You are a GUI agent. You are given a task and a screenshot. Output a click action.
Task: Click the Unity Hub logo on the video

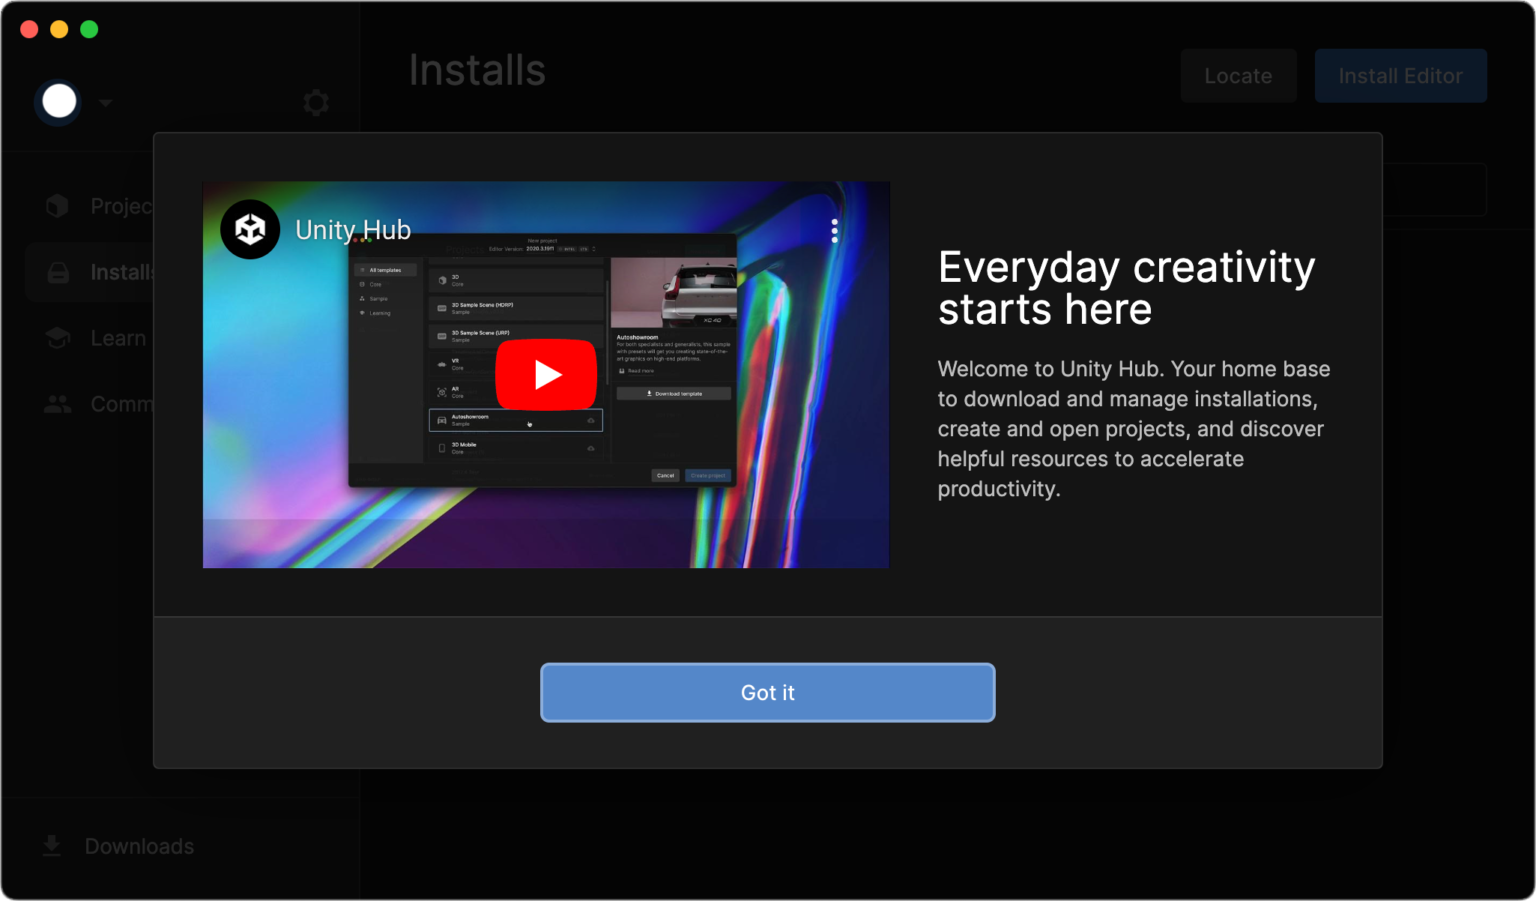(x=250, y=229)
